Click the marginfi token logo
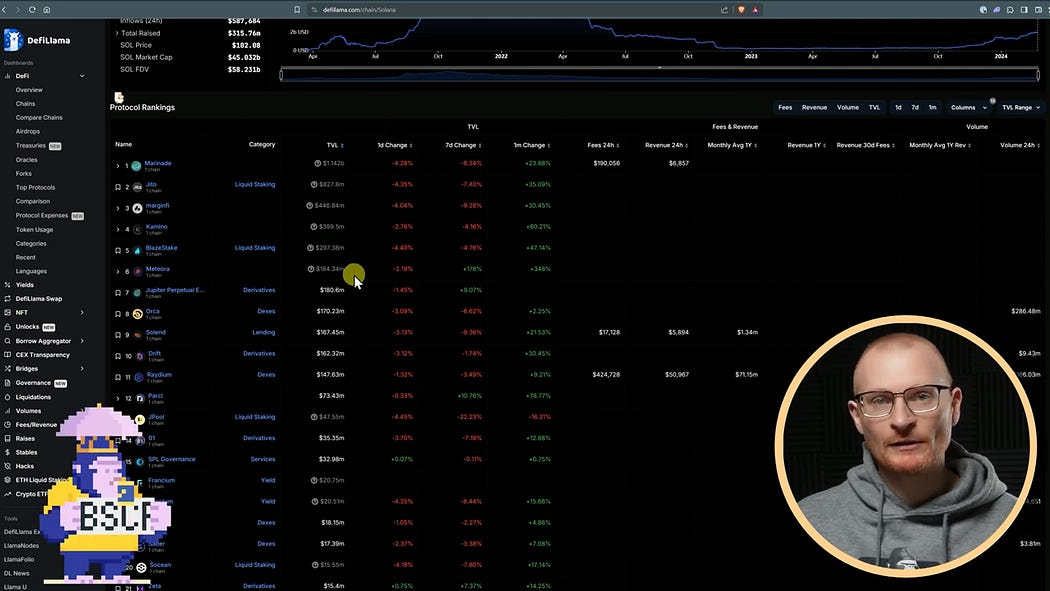The image size is (1050, 591). (x=137, y=208)
